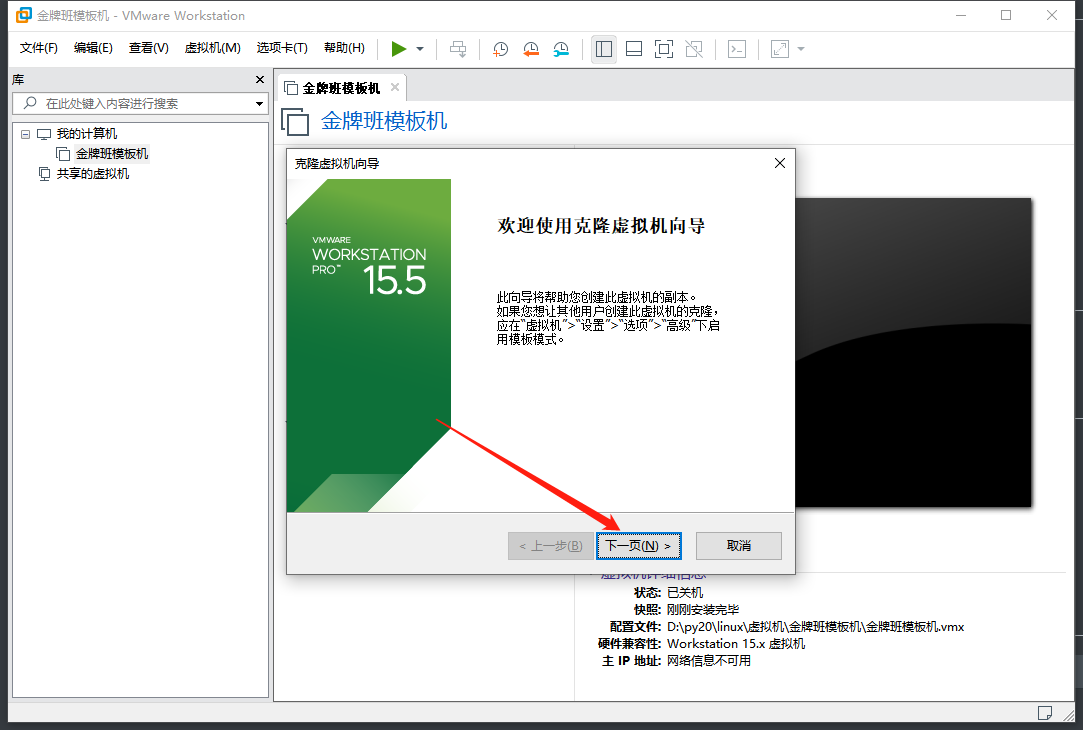Open the 选项卡(T) menu

(x=282, y=48)
